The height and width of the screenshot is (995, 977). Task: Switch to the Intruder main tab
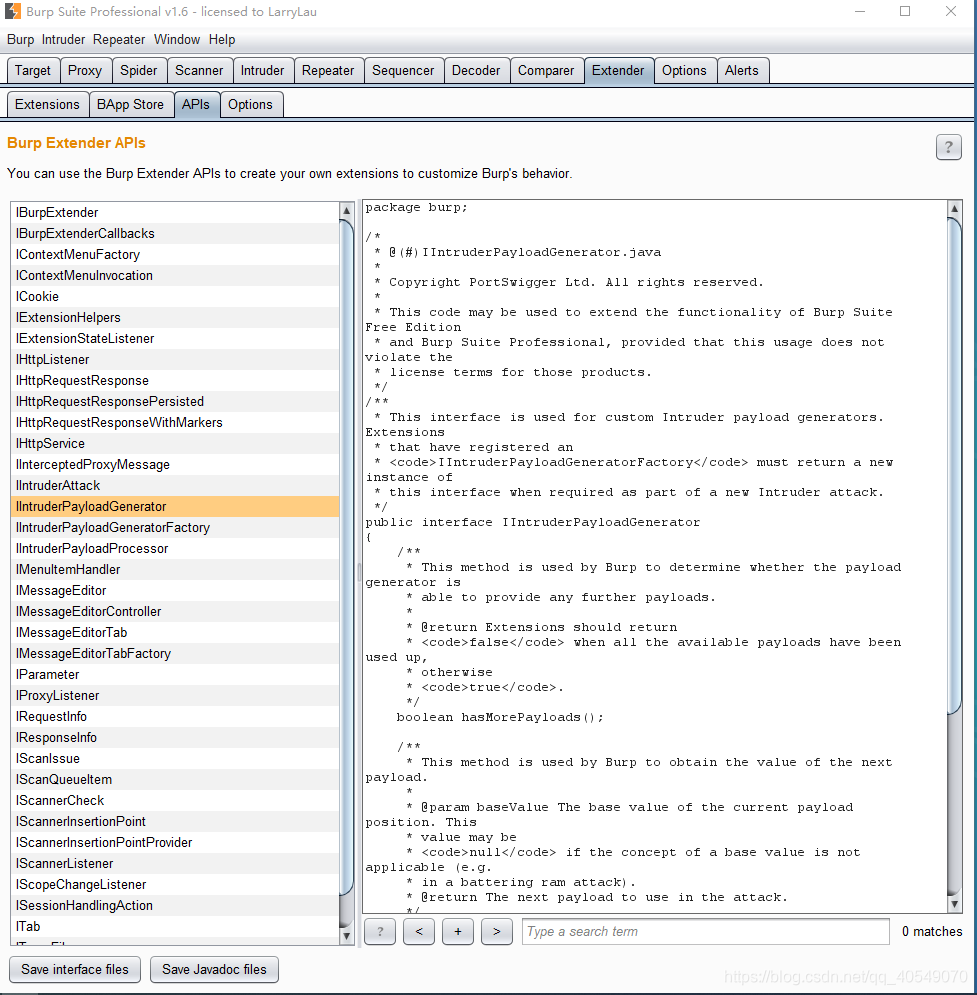263,70
